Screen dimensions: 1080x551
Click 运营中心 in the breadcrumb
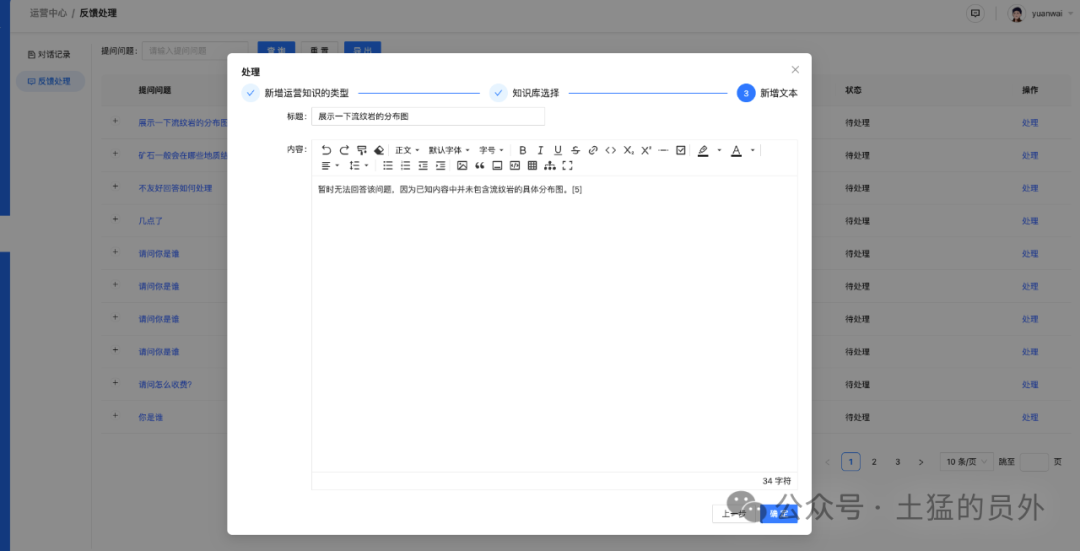click(48, 13)
